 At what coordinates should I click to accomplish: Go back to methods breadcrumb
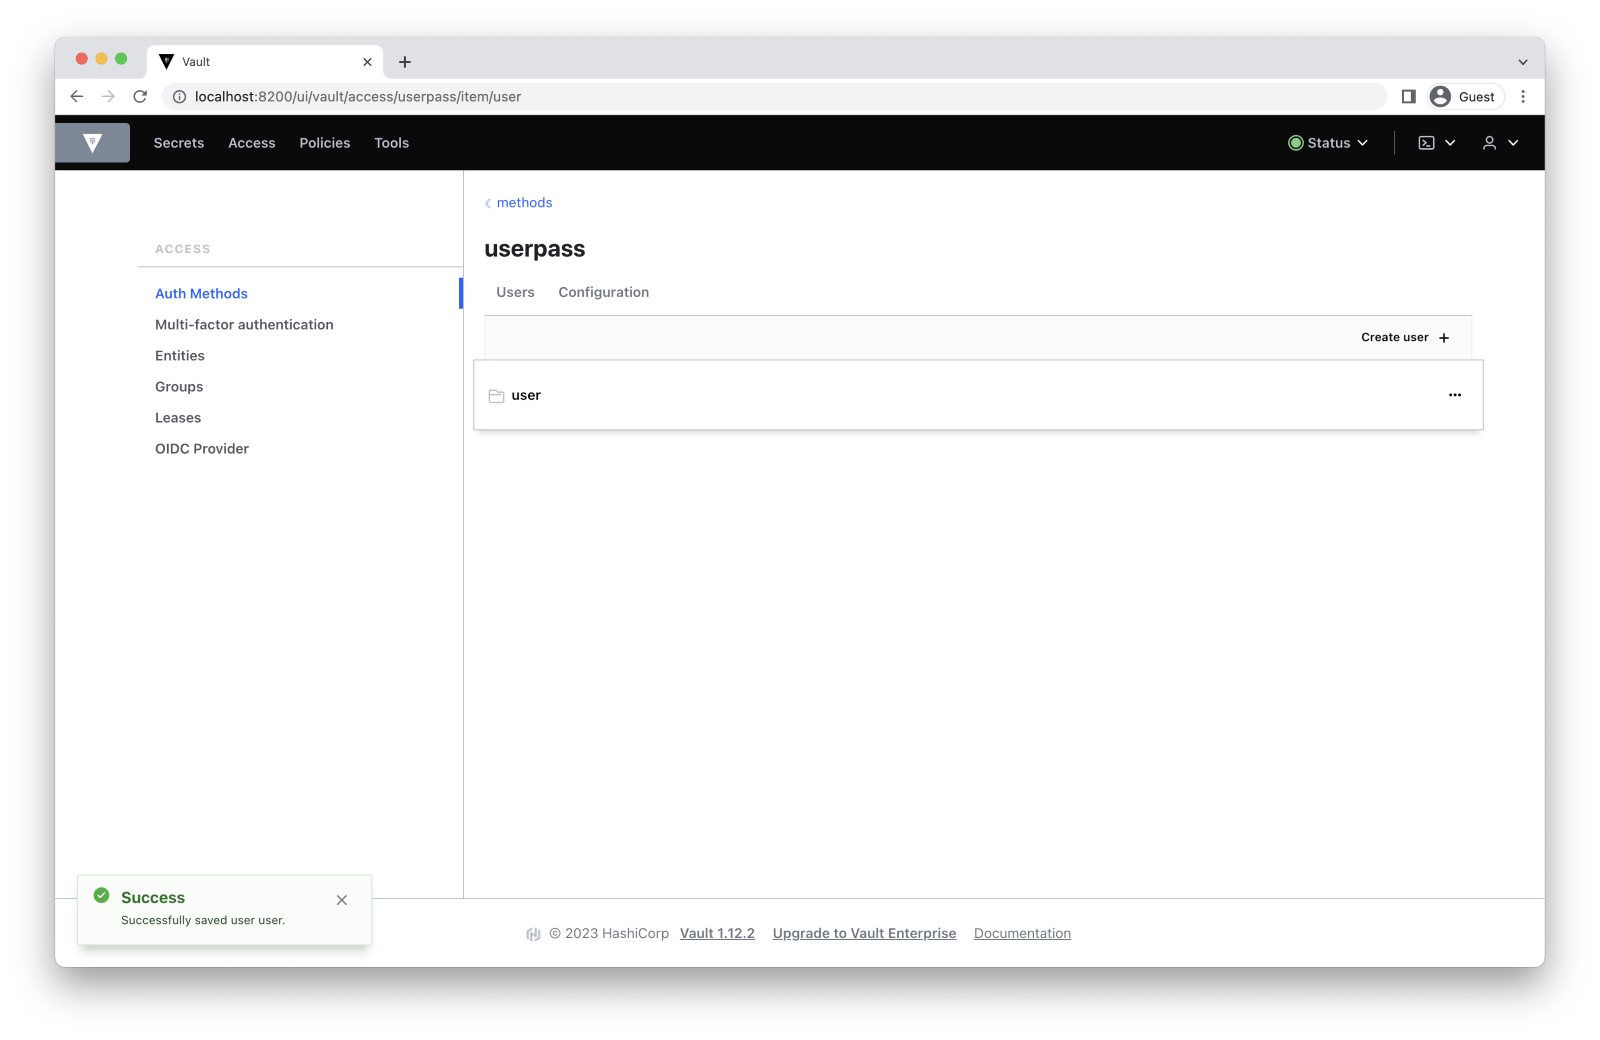coord(519,202)
